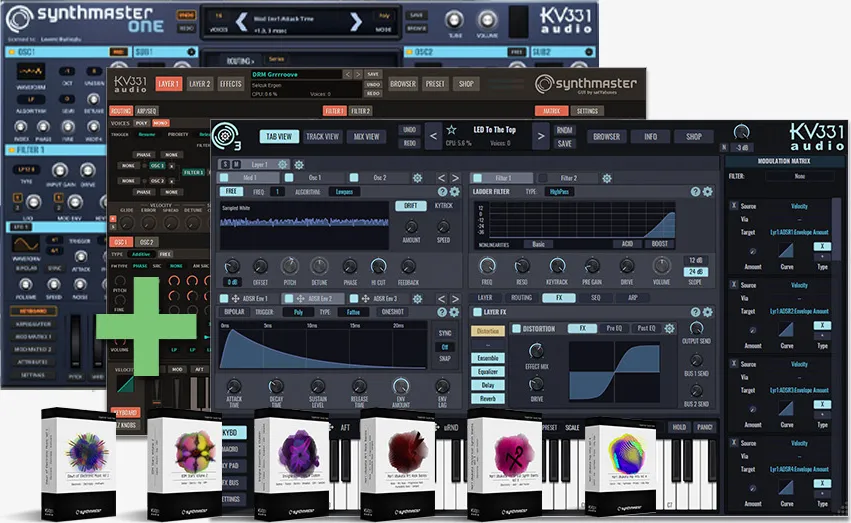Enable the Filter 2 checkbox

[542, 178]
